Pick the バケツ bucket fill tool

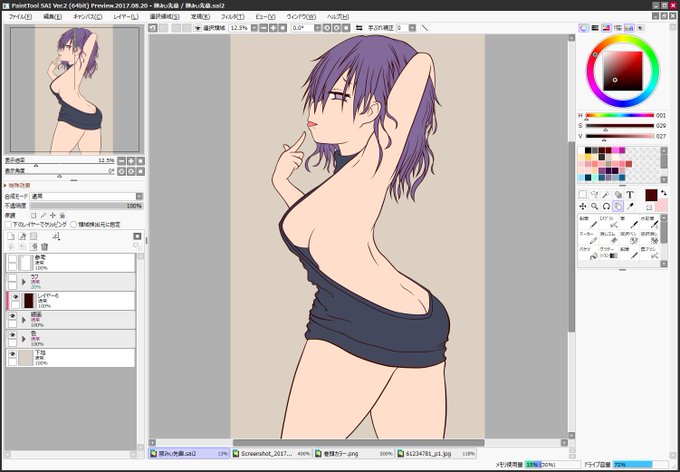click(588, 253)
